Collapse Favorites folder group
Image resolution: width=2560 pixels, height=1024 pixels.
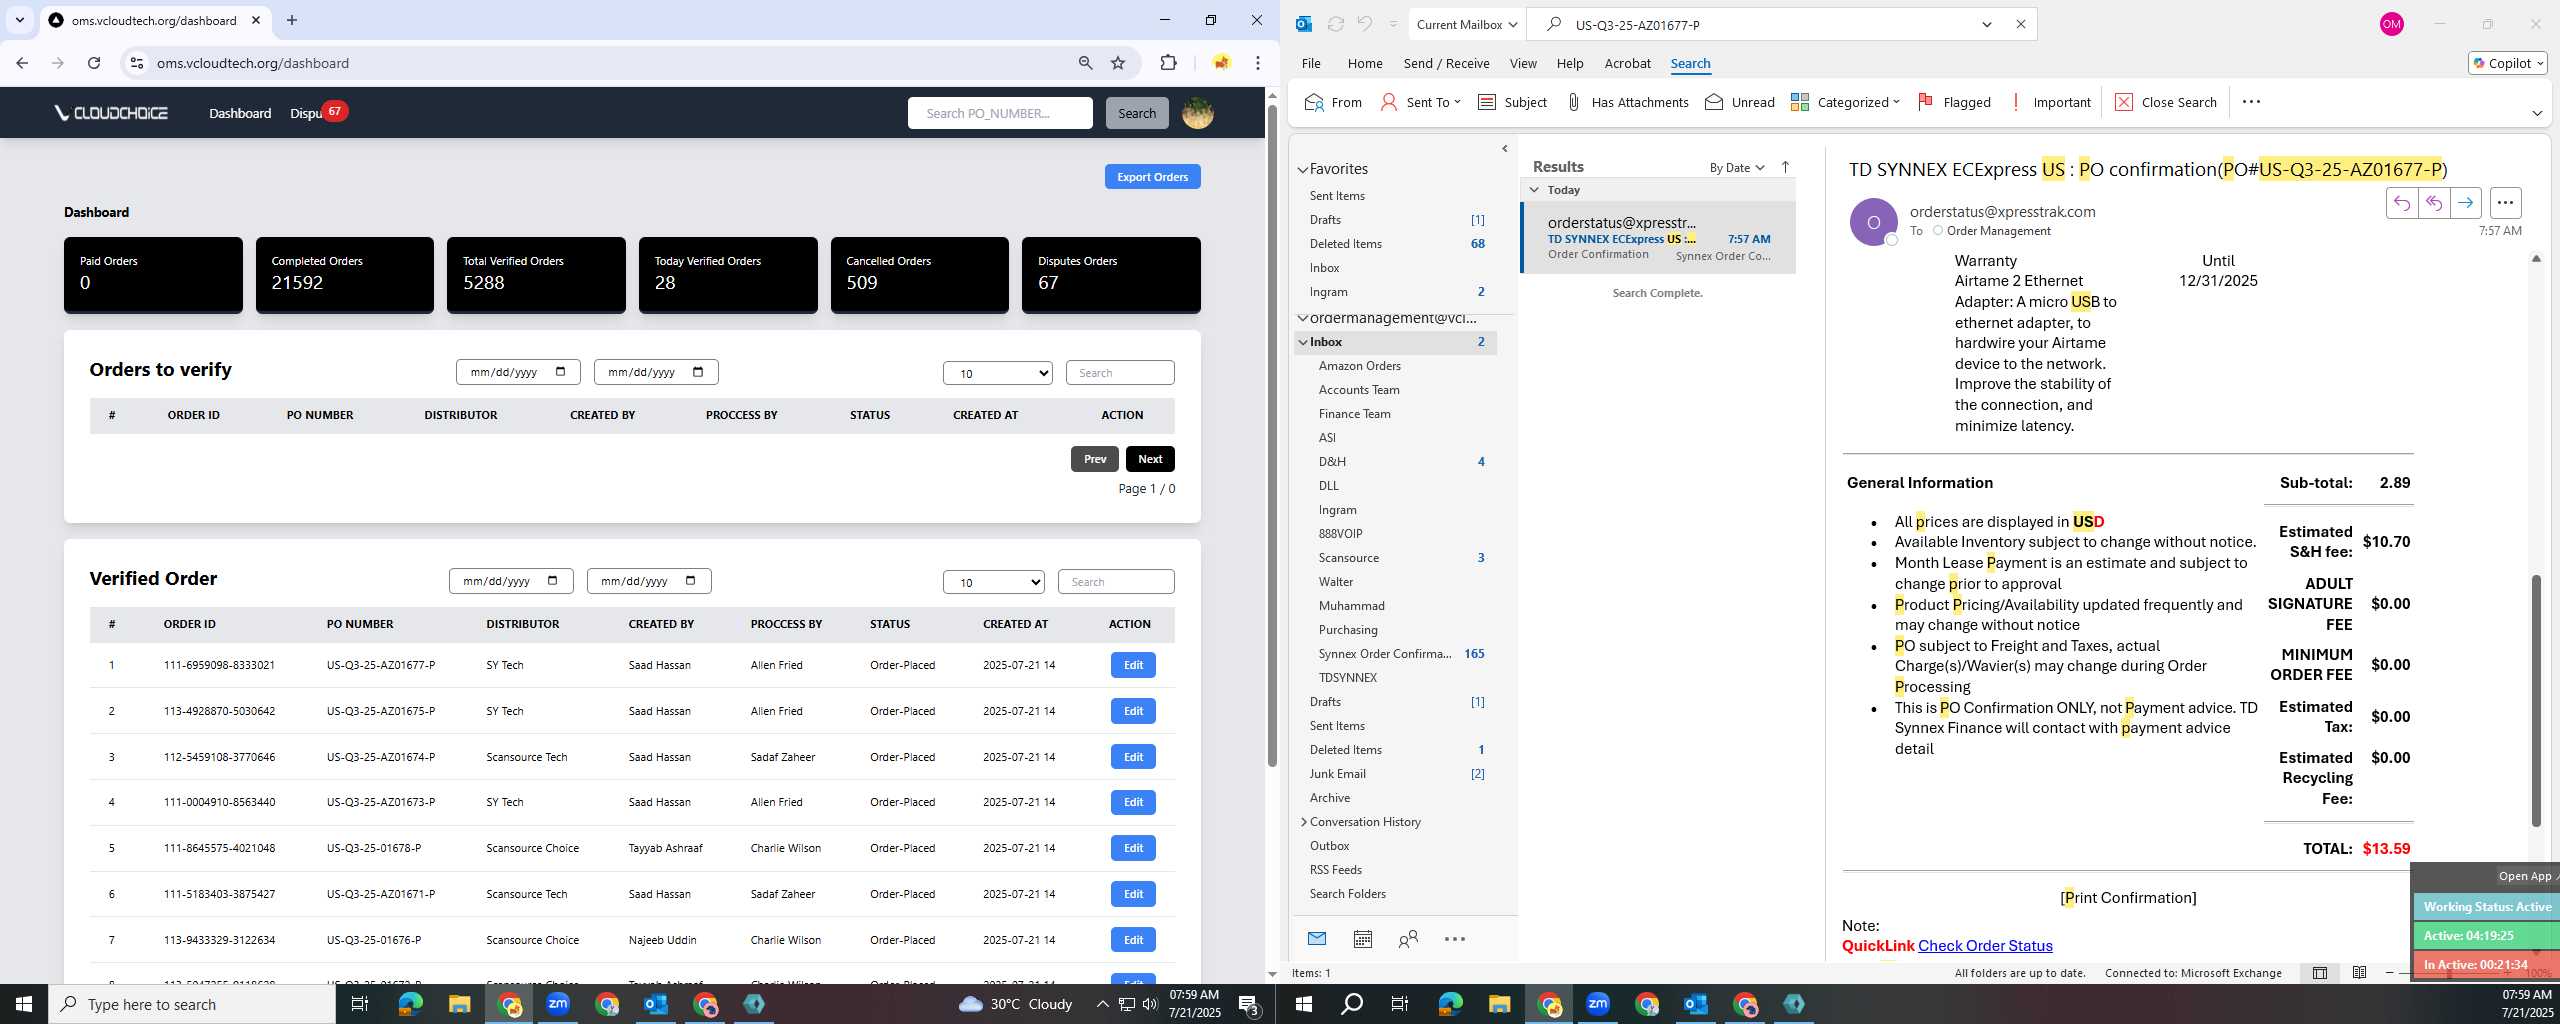pyautogui.click(x=1303, y=169)
